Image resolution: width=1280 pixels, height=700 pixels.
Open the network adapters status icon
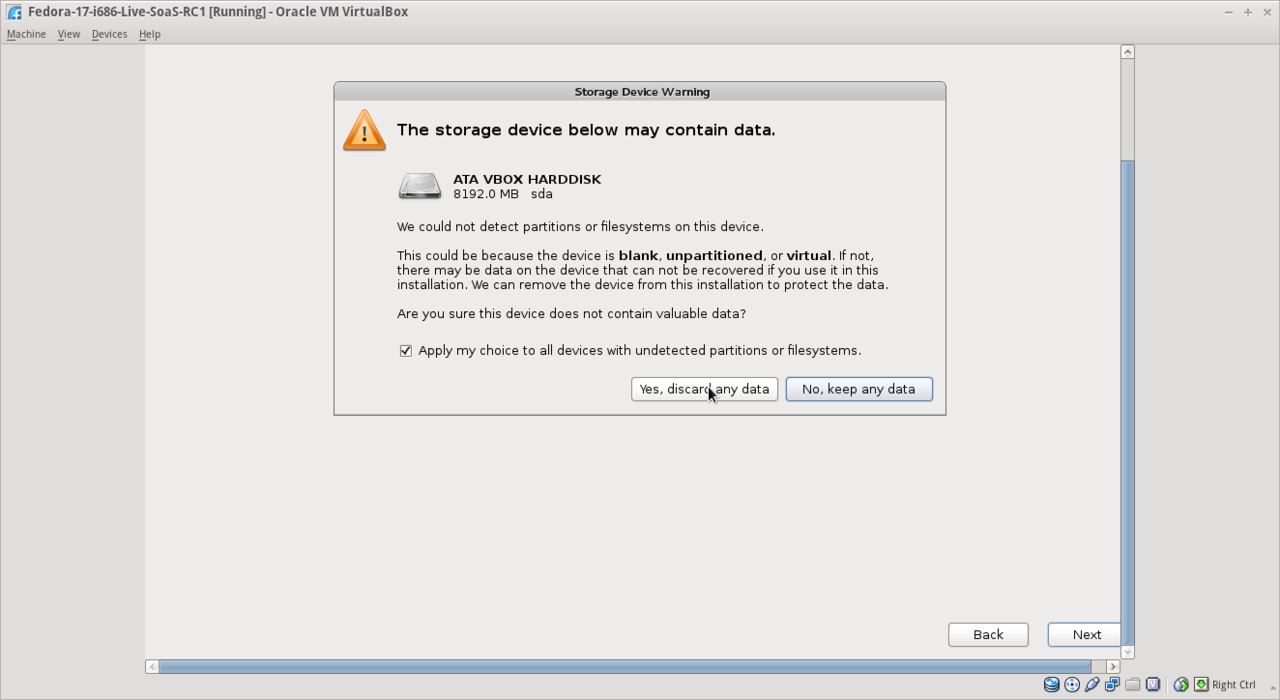click(1111, 684)
